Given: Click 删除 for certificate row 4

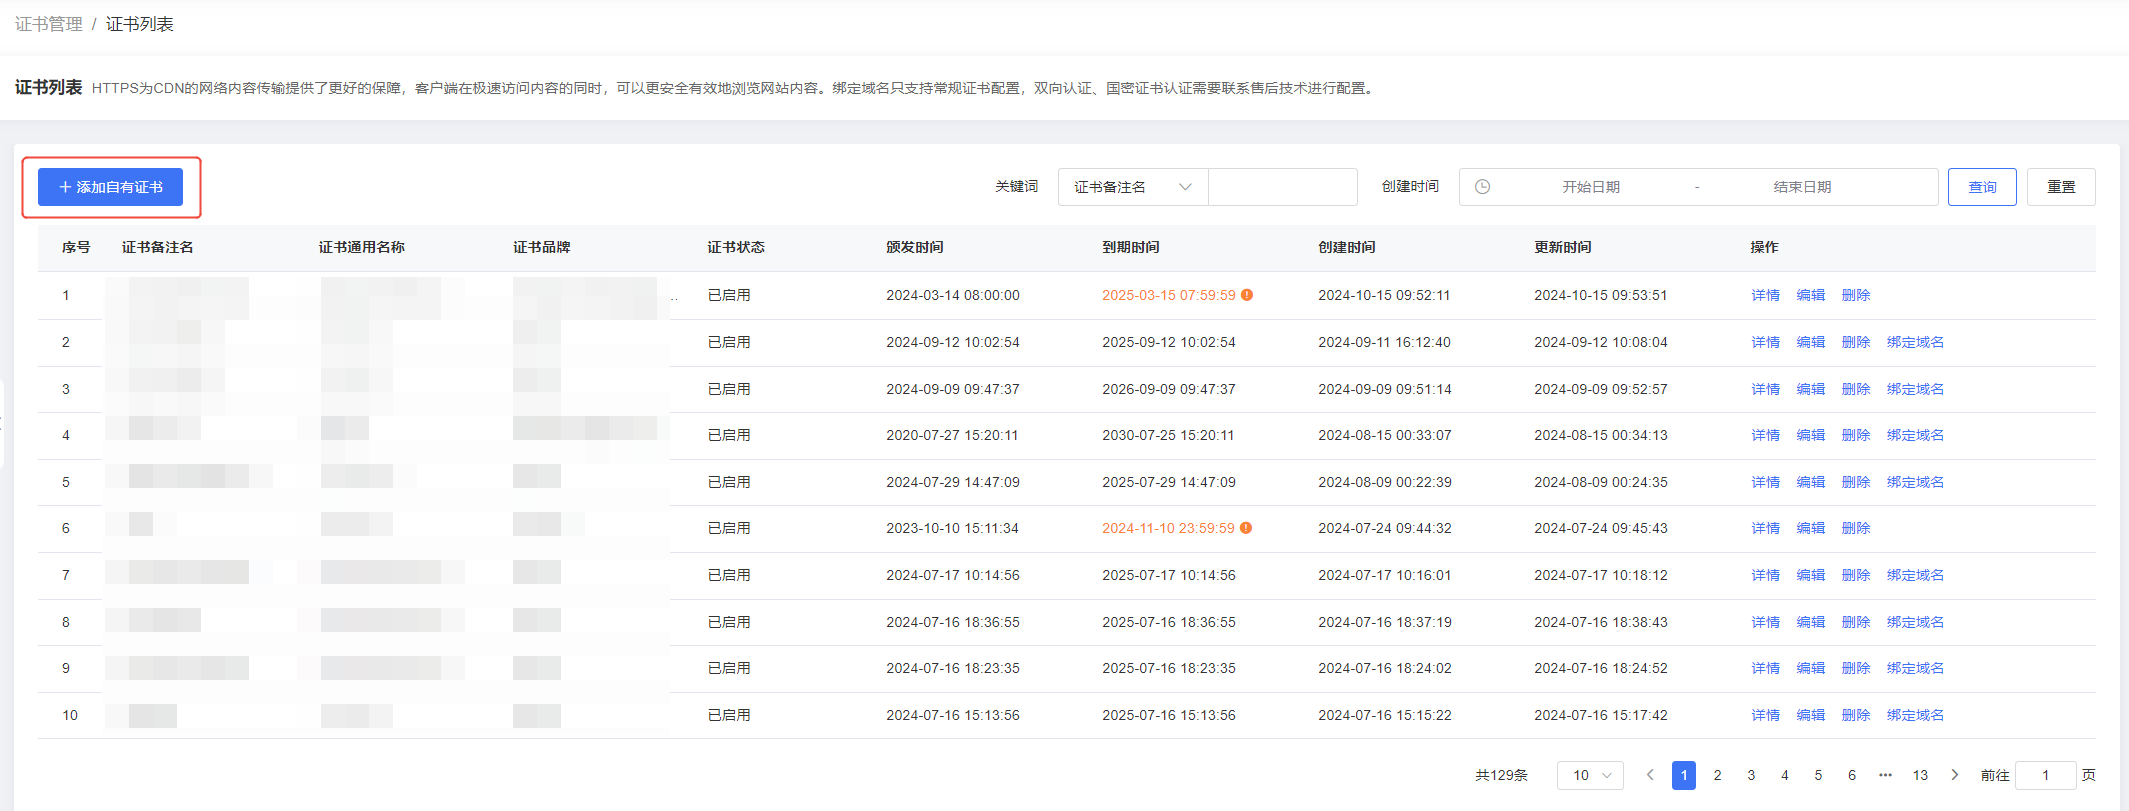Looking at the screenshot, I should (1856, 435).
